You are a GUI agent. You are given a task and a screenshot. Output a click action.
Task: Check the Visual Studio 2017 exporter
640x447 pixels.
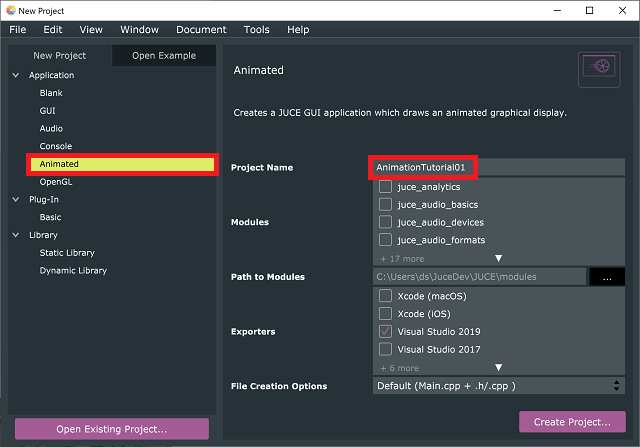385,349
